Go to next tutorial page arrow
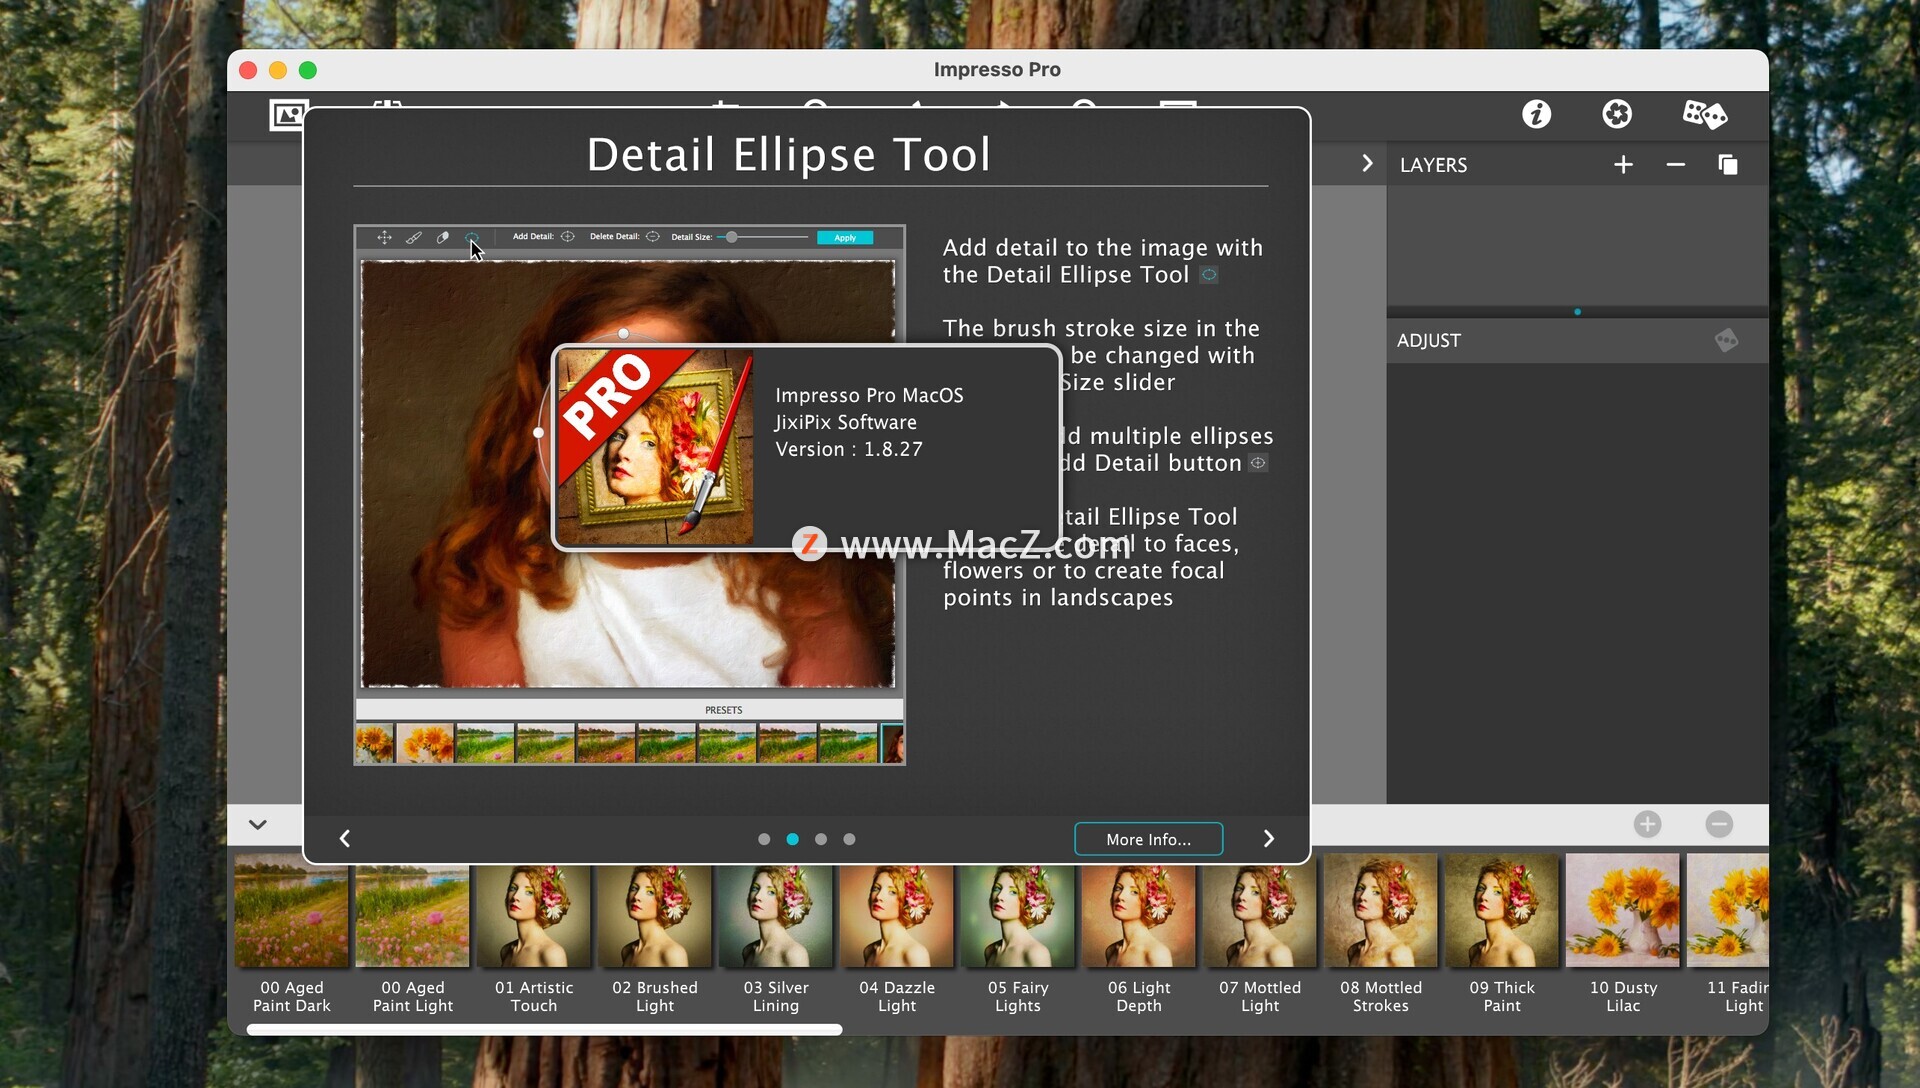The image size is (1920, 1088). coord(1268,838)
